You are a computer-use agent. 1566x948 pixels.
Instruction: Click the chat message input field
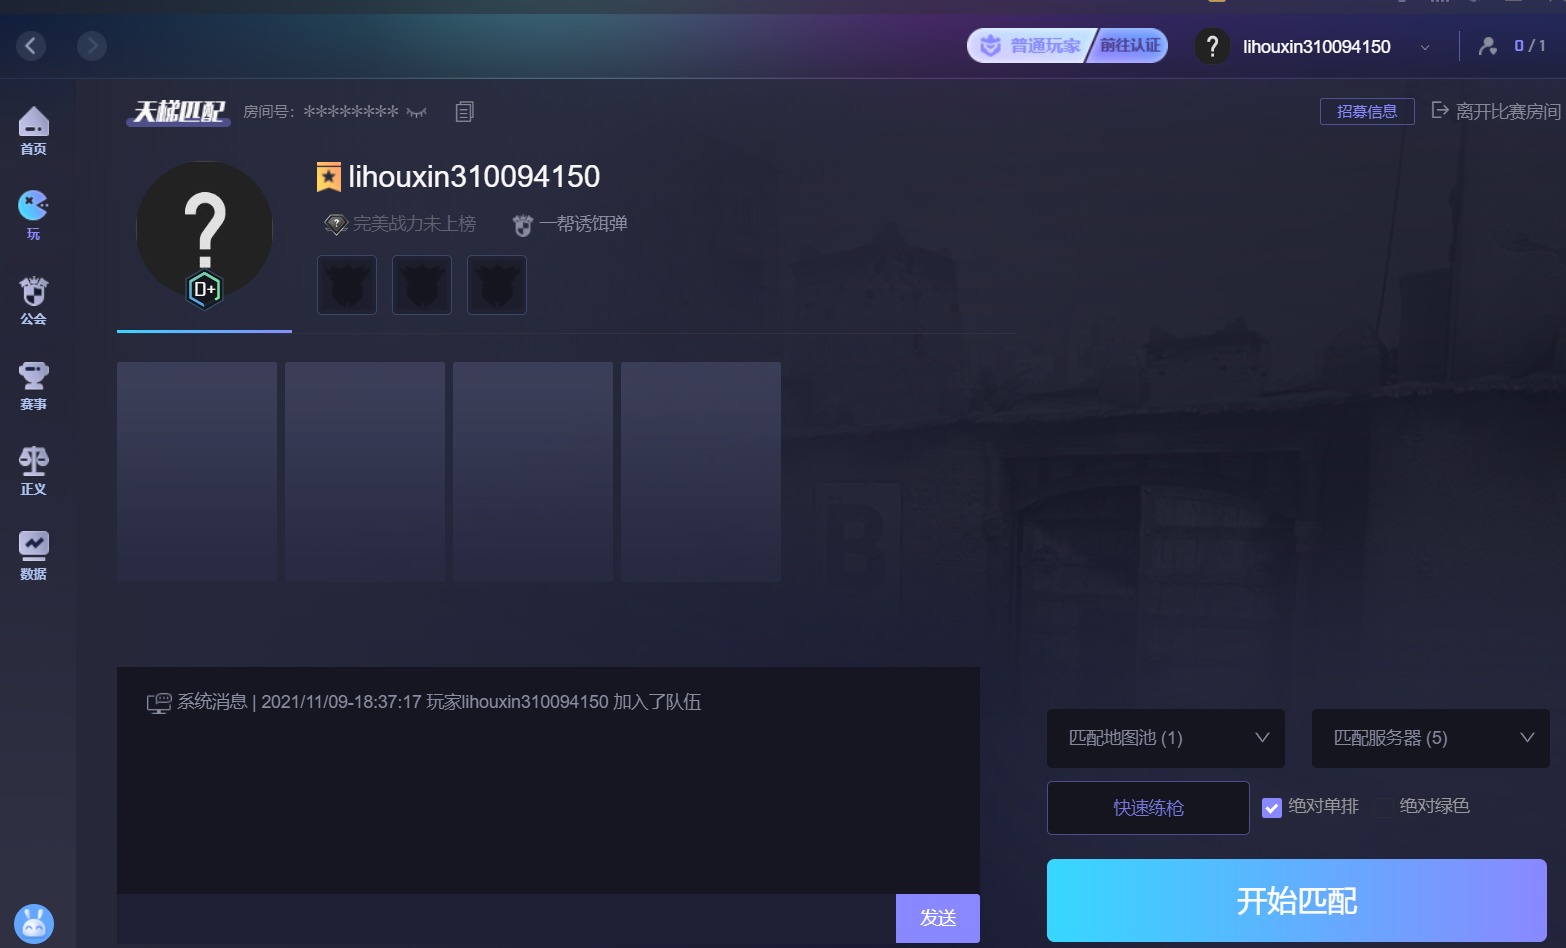click(x=506, y=918)
